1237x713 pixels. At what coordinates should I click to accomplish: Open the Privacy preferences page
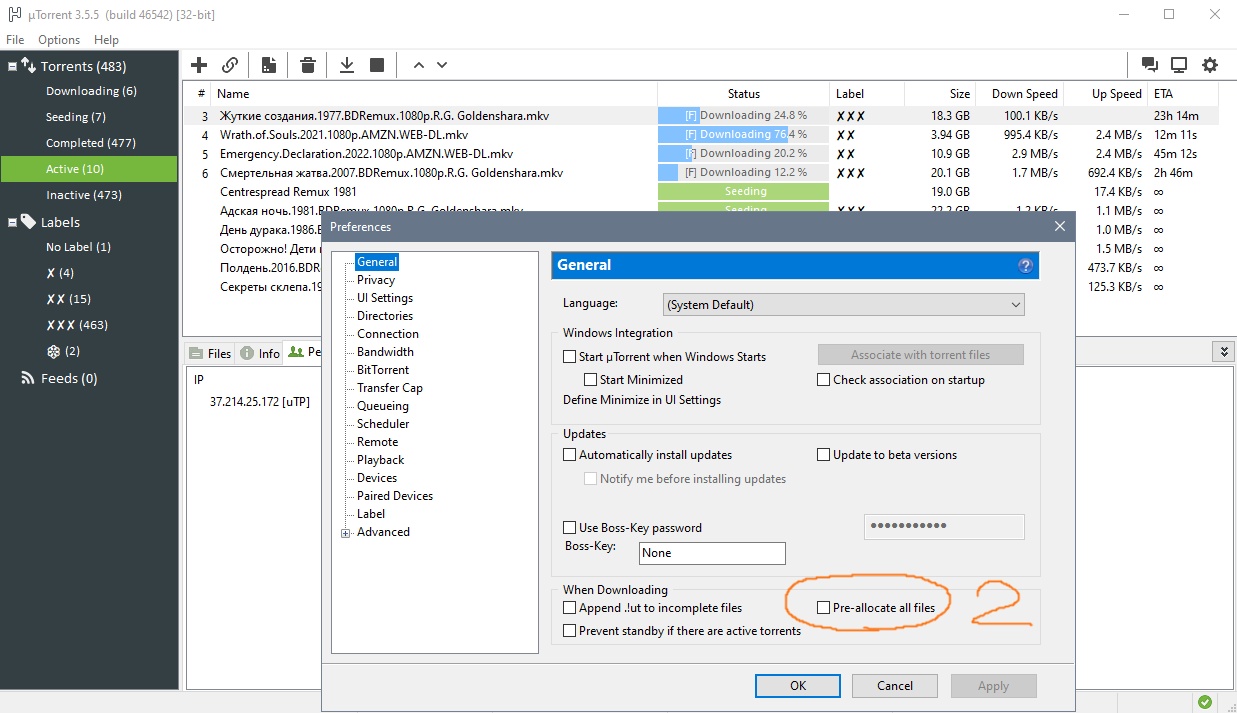click(x=376, y=280)
